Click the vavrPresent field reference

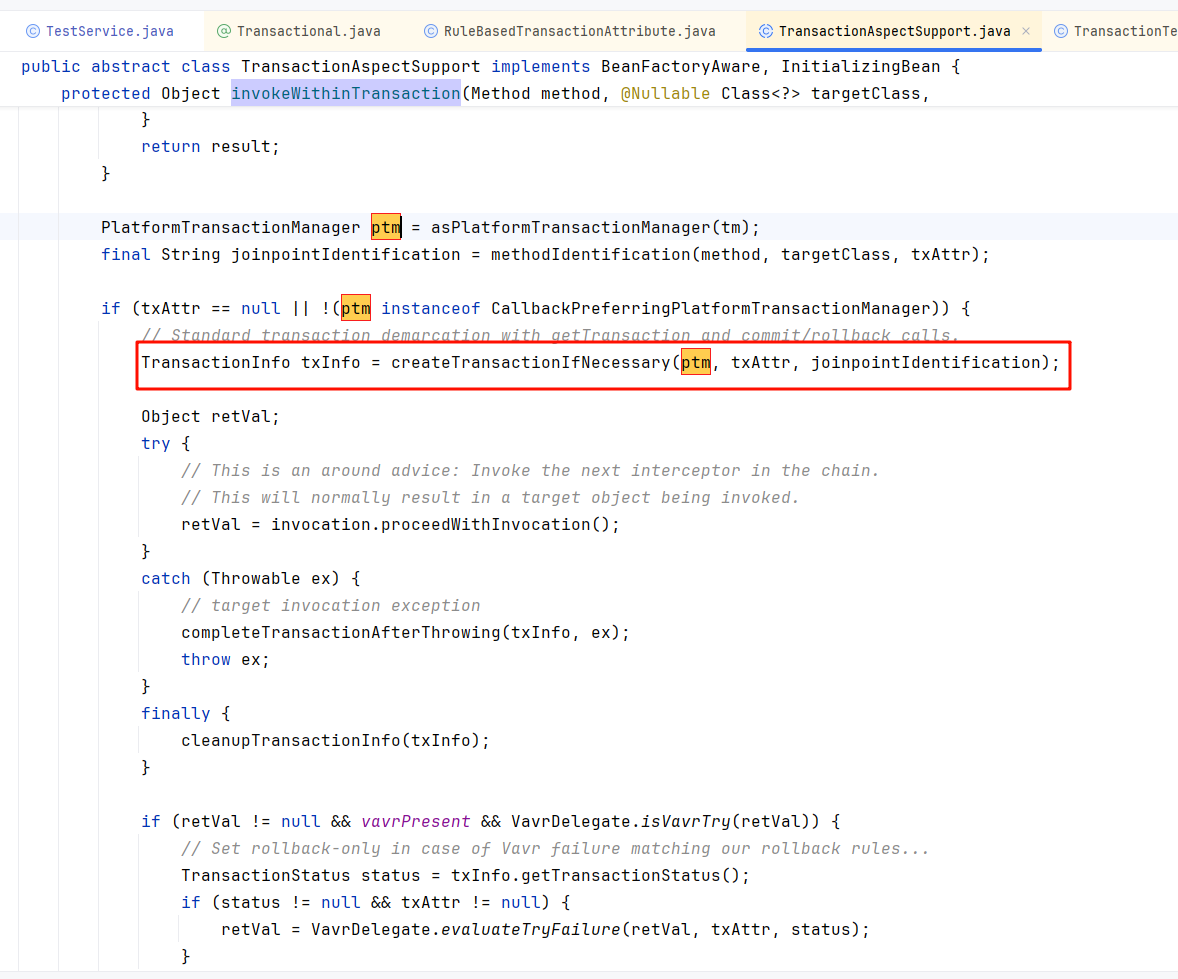415,822
